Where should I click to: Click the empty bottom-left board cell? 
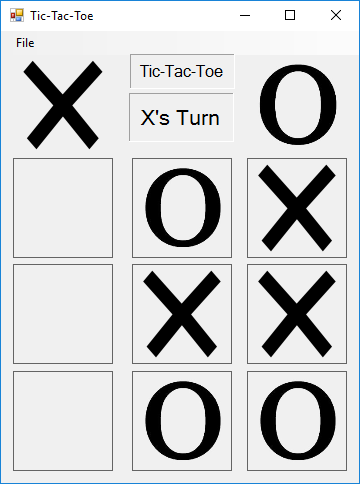[63, 421]
